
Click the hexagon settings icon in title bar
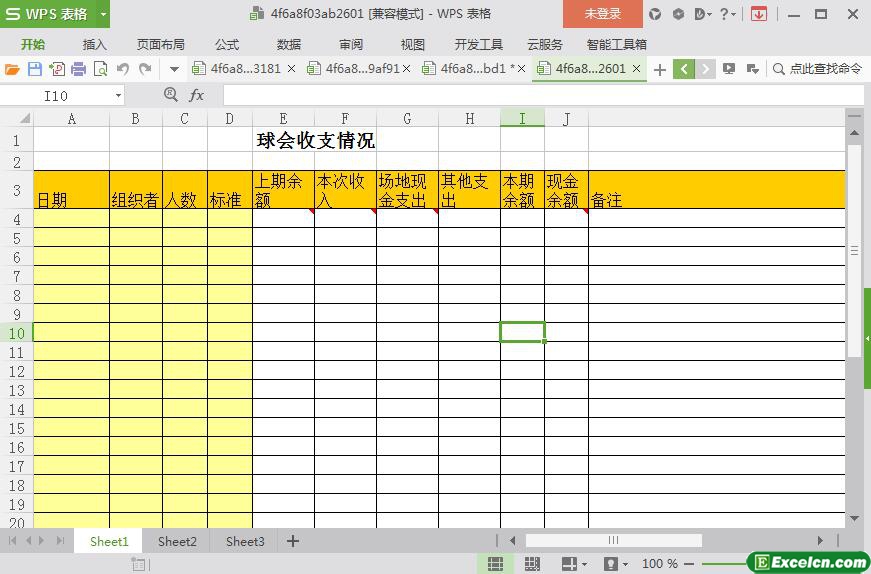(x=678, y=14)
